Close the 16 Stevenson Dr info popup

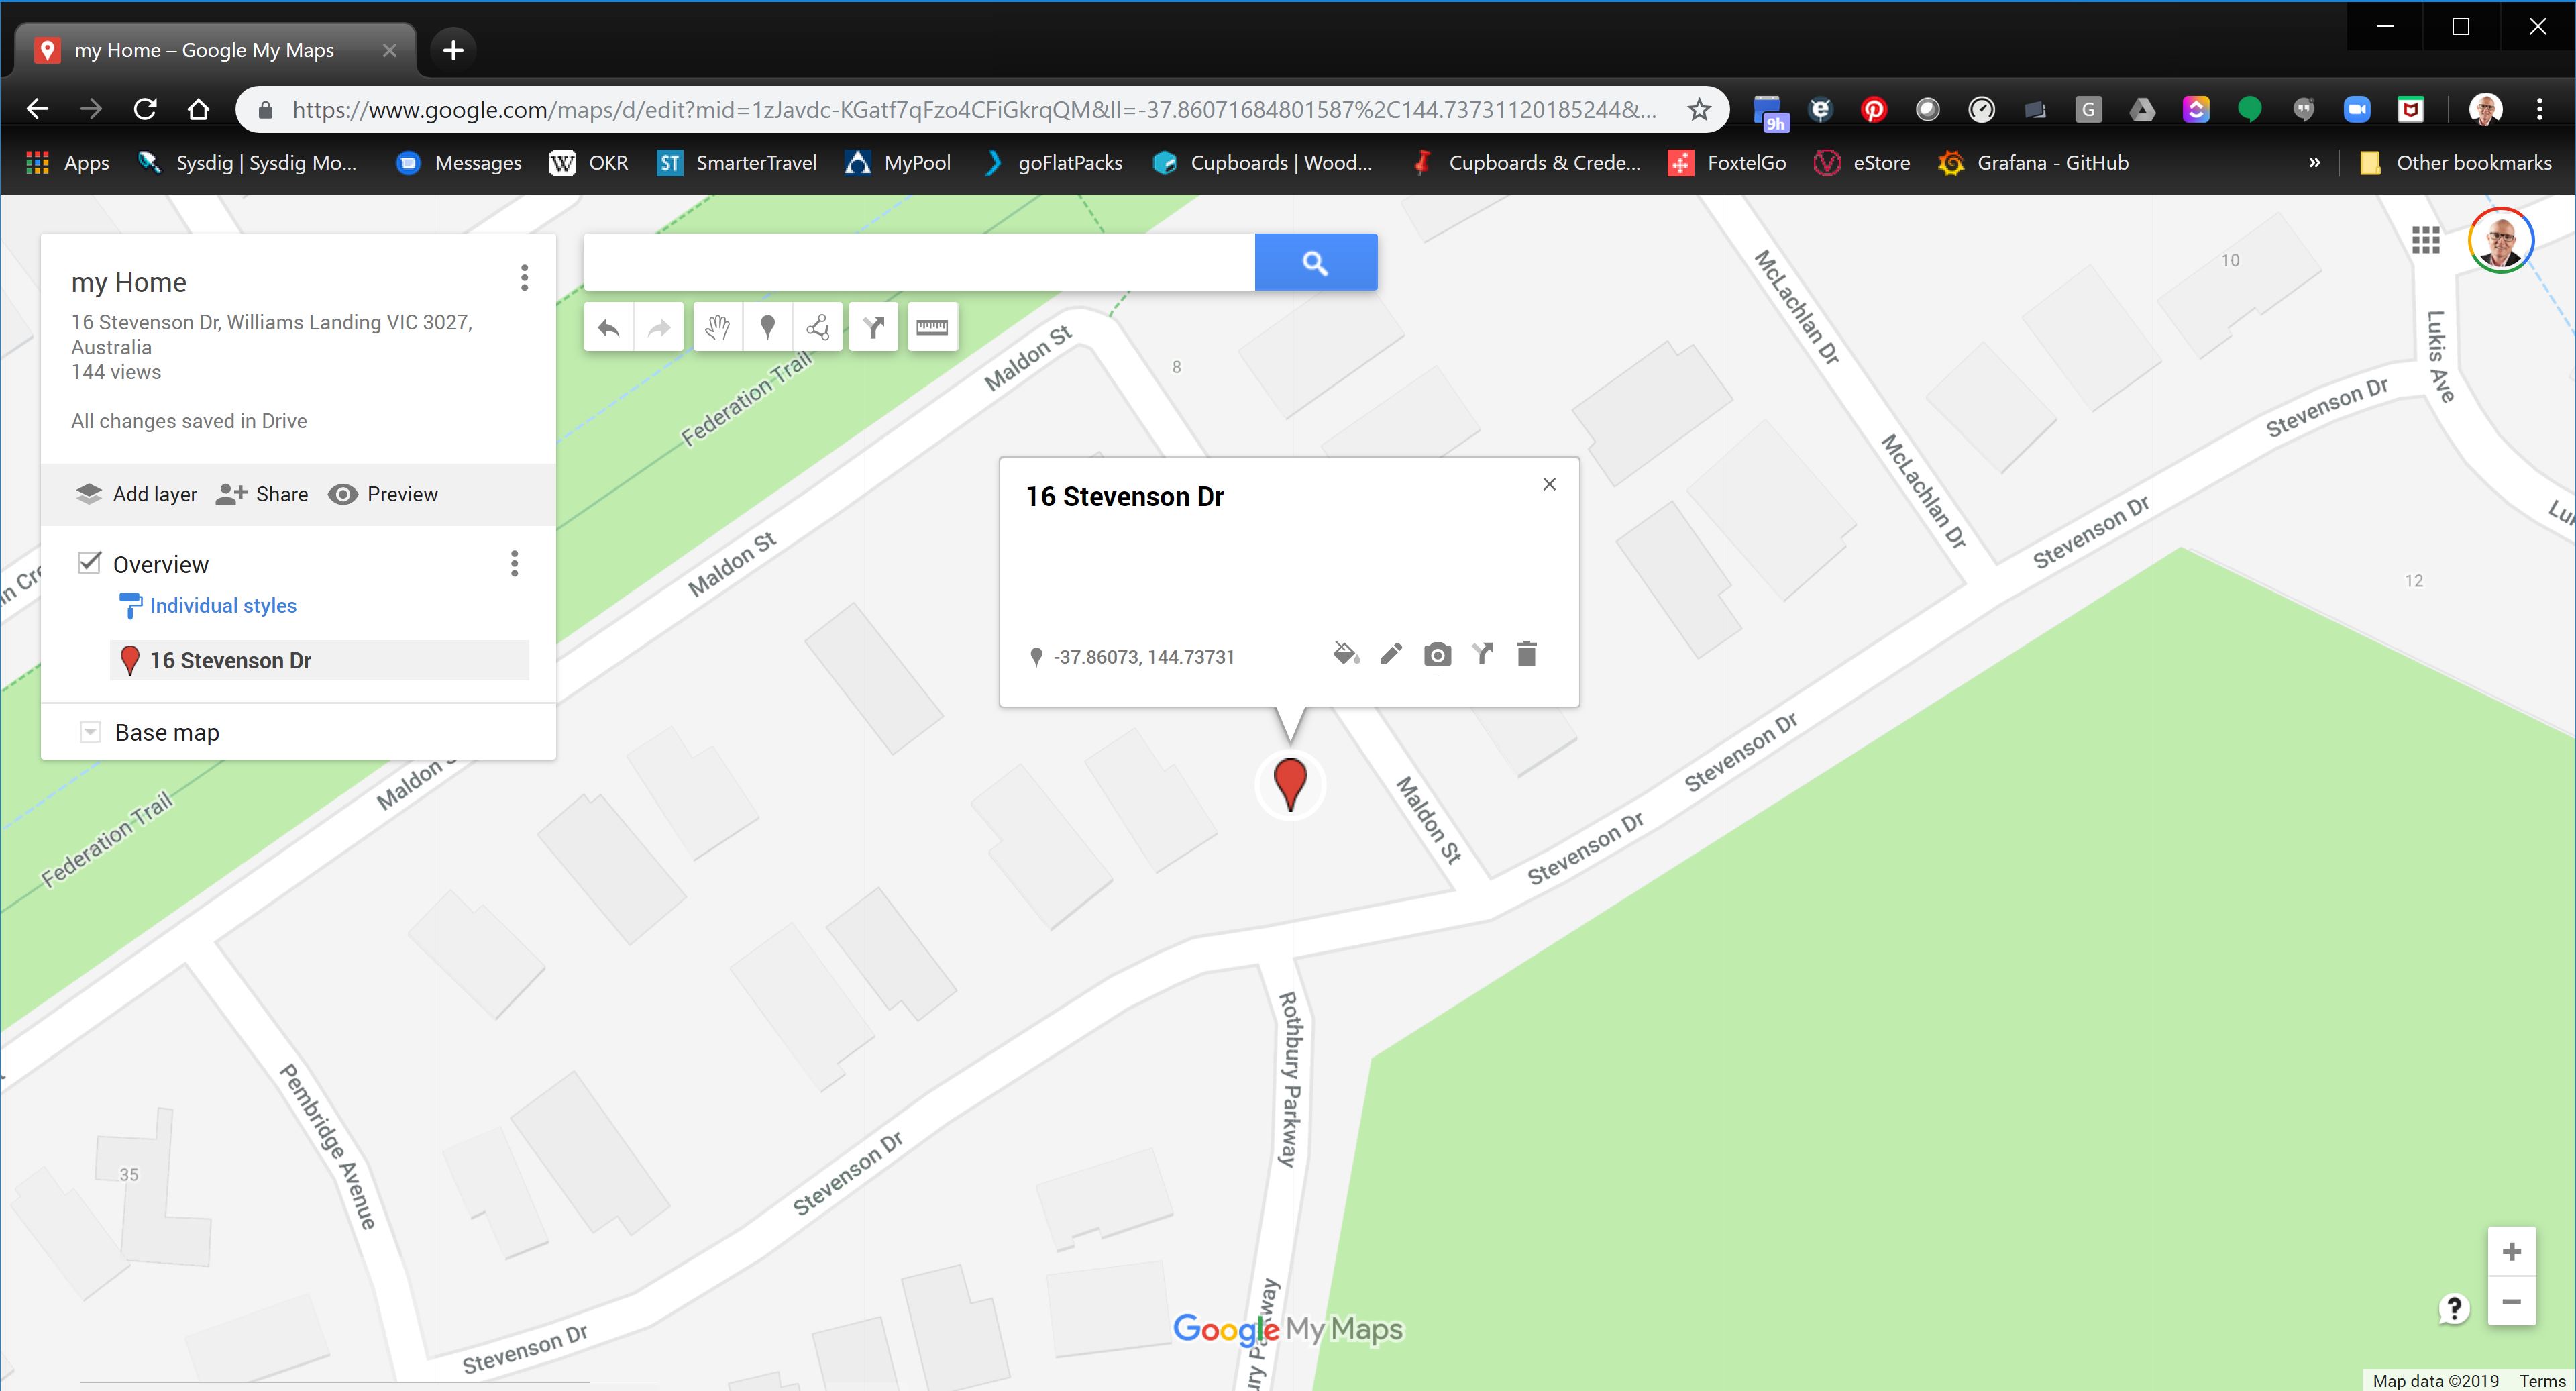coord(1549,484)
